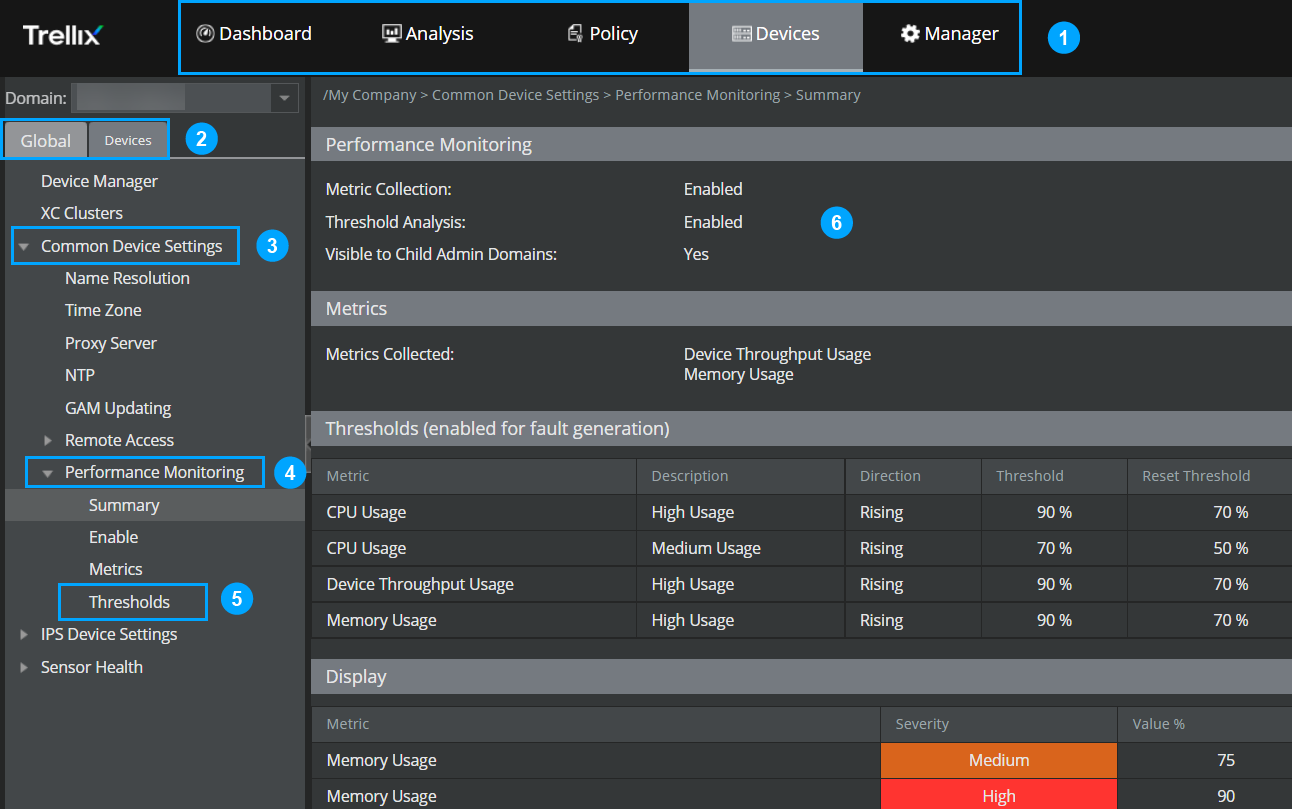
Task: Switch to the Global tab
Action: point(46,141)
